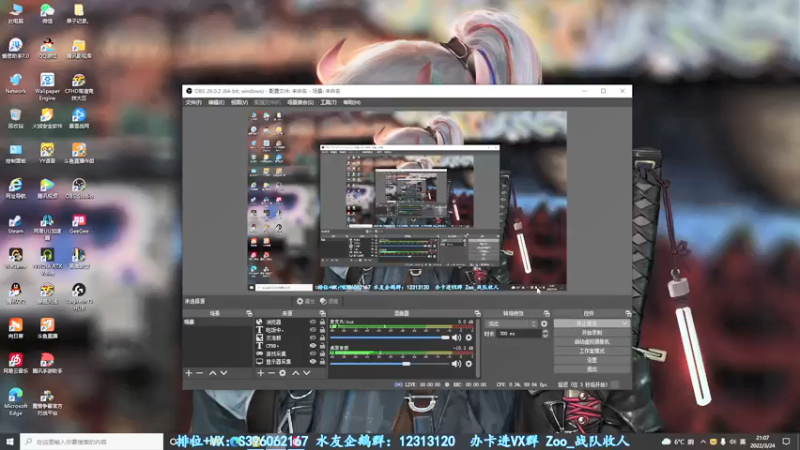Screen dimensions: 800x450
Task: Select the OBS Studio desktop shortcut
Action: tap(79, 188)
